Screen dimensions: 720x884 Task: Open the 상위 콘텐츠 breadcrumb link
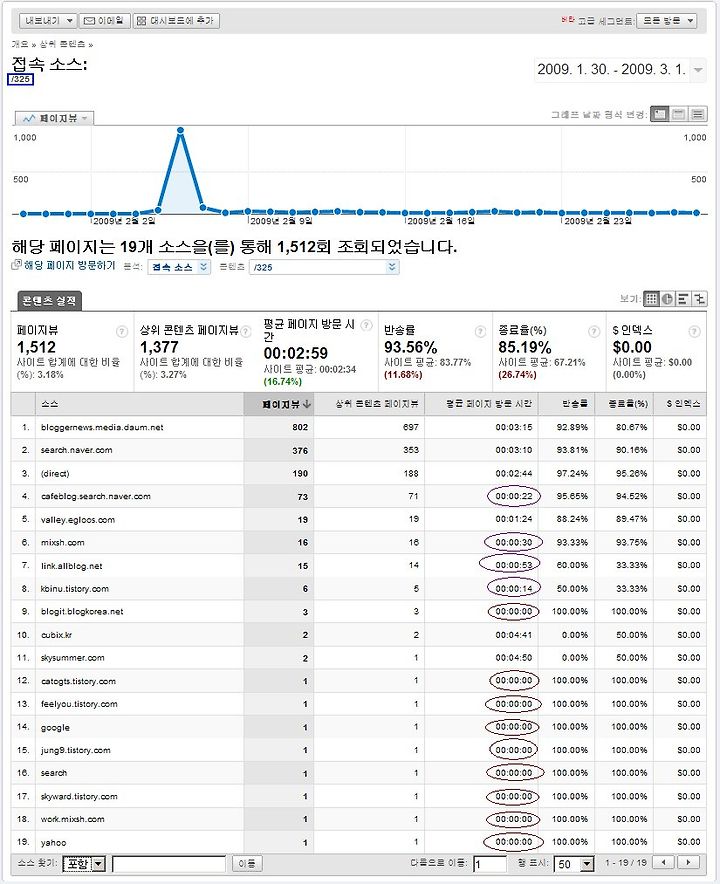point(62,44)
